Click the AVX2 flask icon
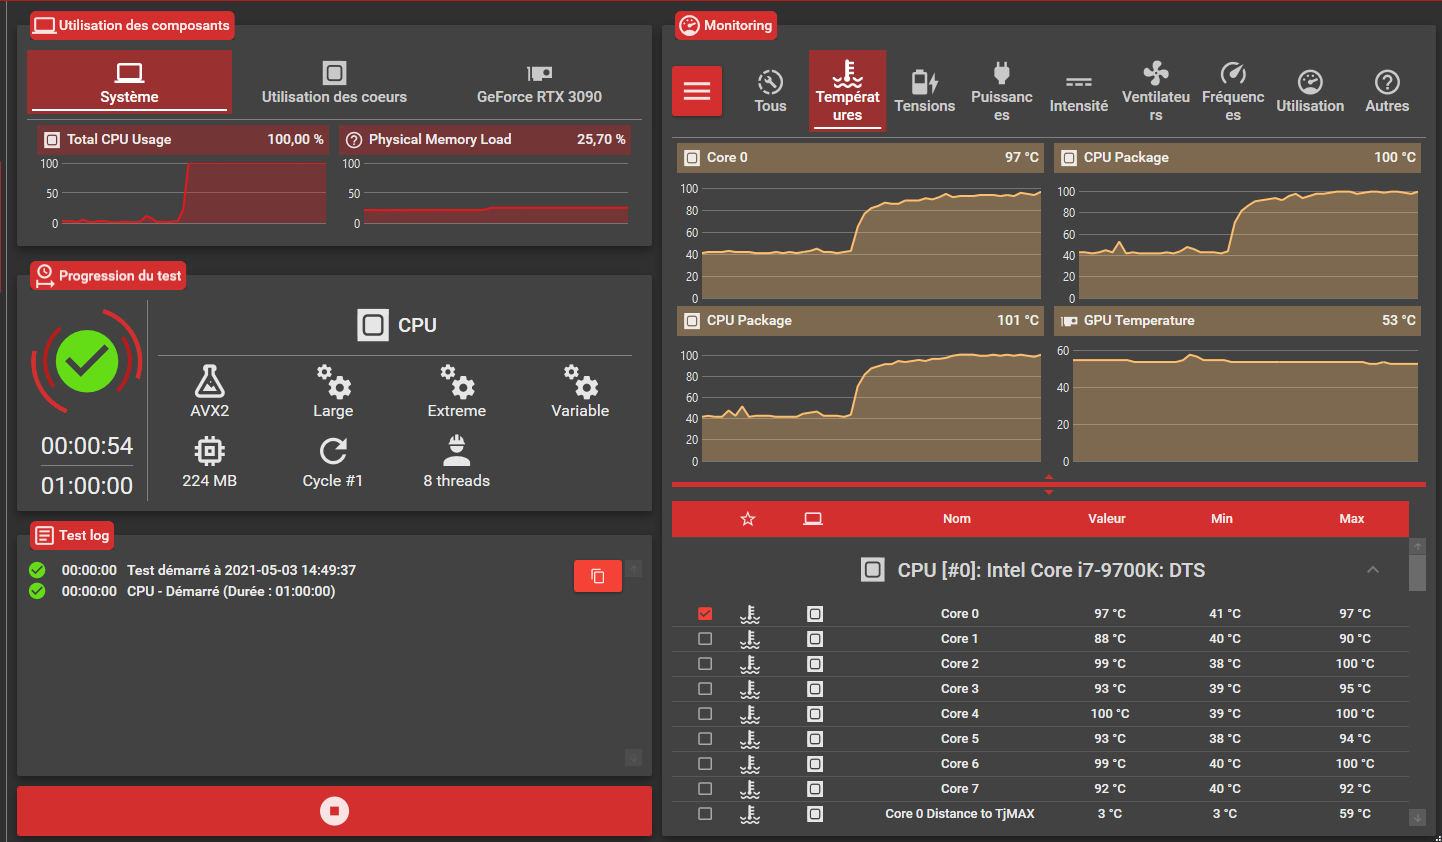The width and height of the screenshot is (1442, 842). [209, 381]
